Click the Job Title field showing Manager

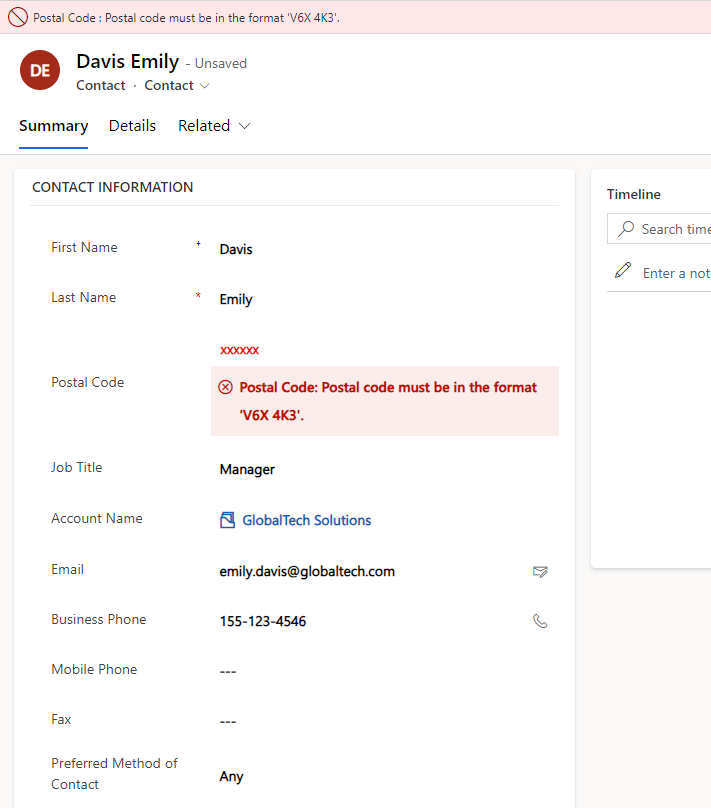point(380,469)
